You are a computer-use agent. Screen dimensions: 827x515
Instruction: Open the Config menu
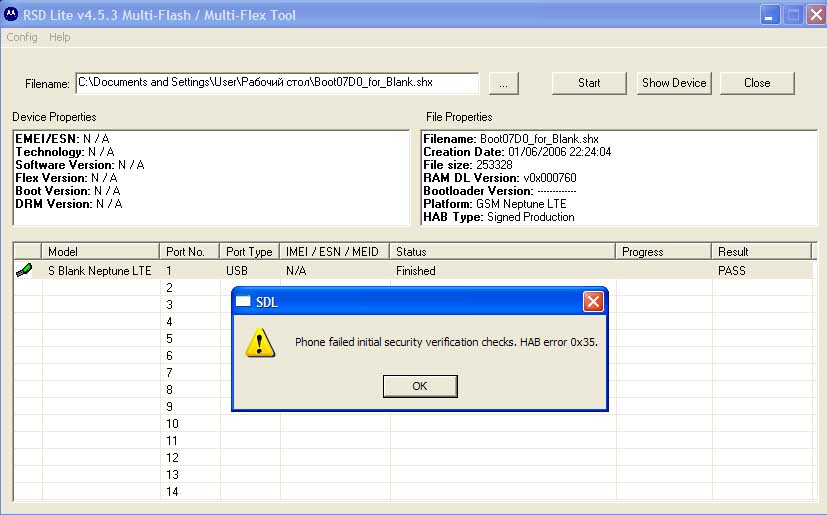pyautogui.click(x=22, y=37)
